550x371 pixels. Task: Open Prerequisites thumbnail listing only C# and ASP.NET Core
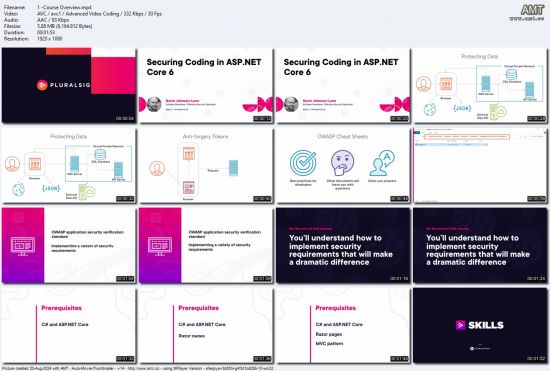[x=69, y=326]
